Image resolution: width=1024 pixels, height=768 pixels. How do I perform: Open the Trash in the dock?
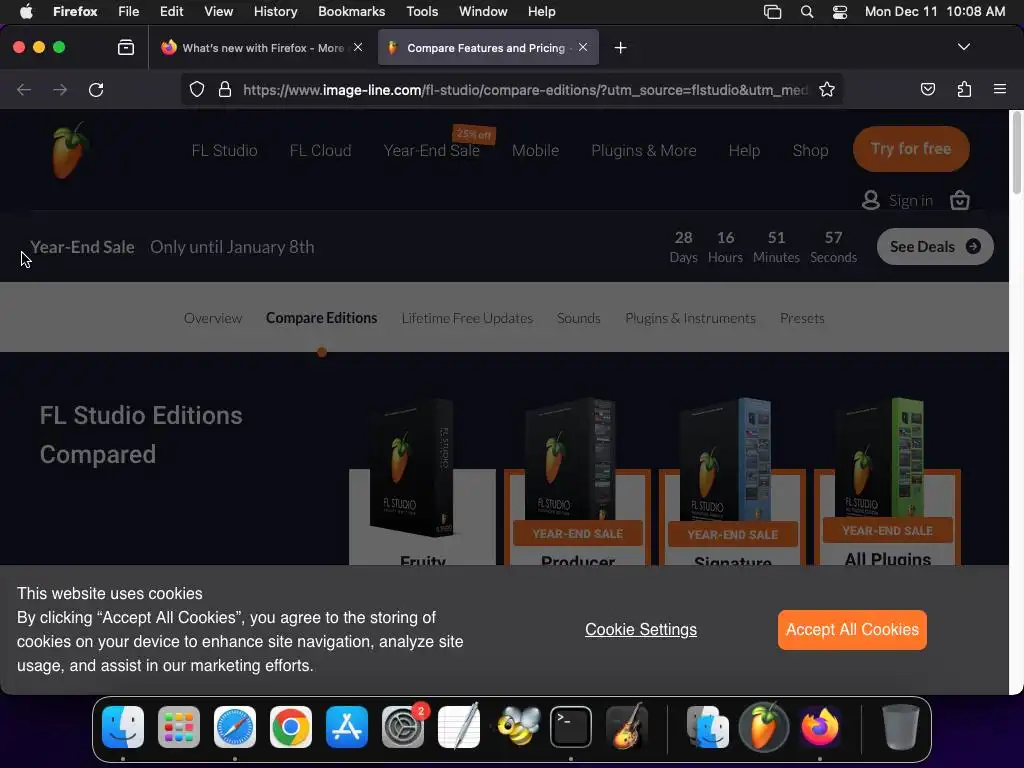click(901, 727)
